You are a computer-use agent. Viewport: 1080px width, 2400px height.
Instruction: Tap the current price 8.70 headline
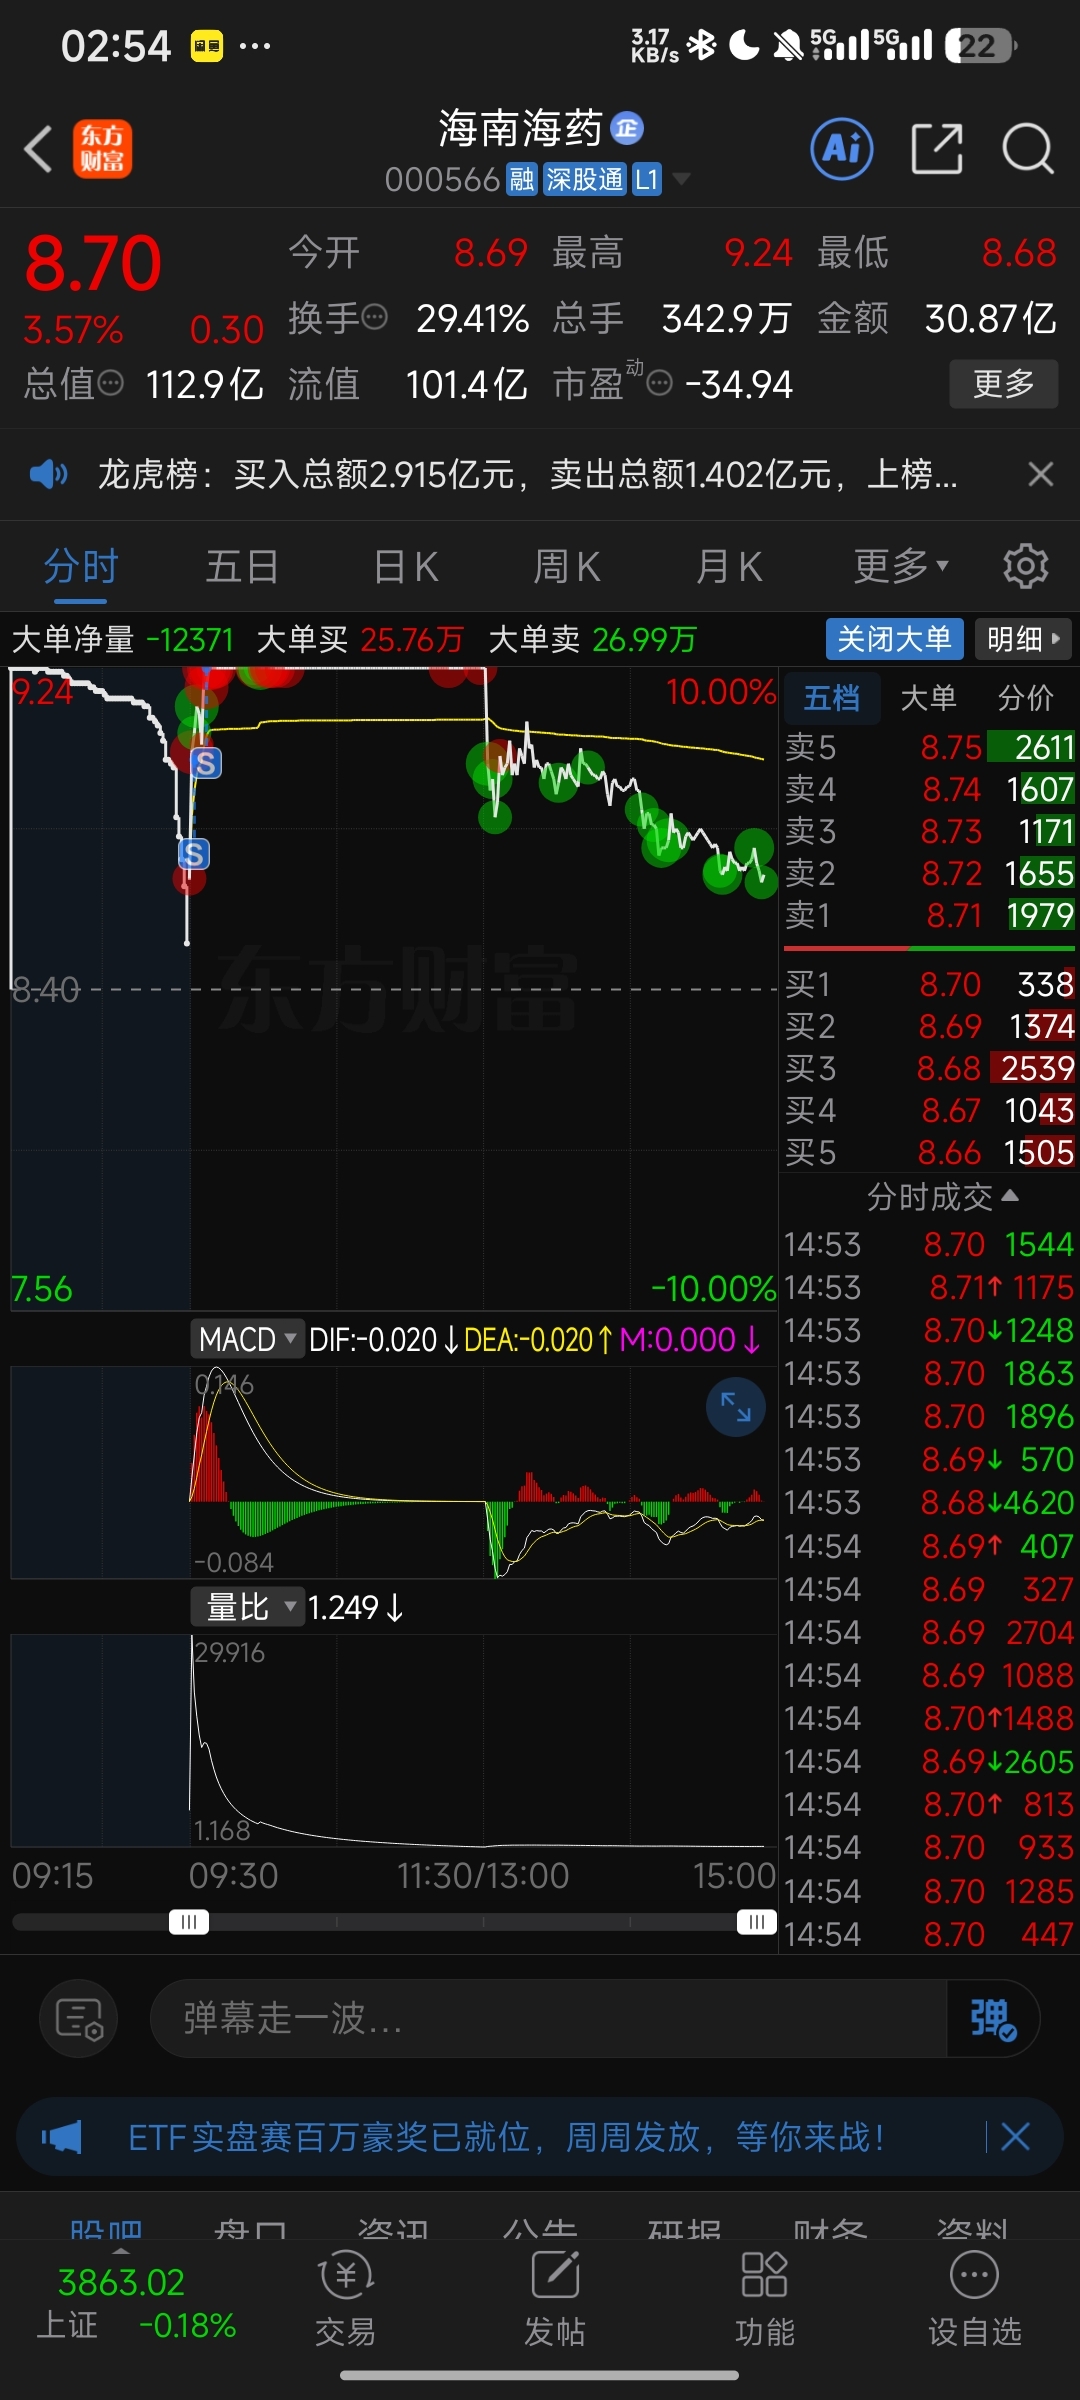point(93,264)
